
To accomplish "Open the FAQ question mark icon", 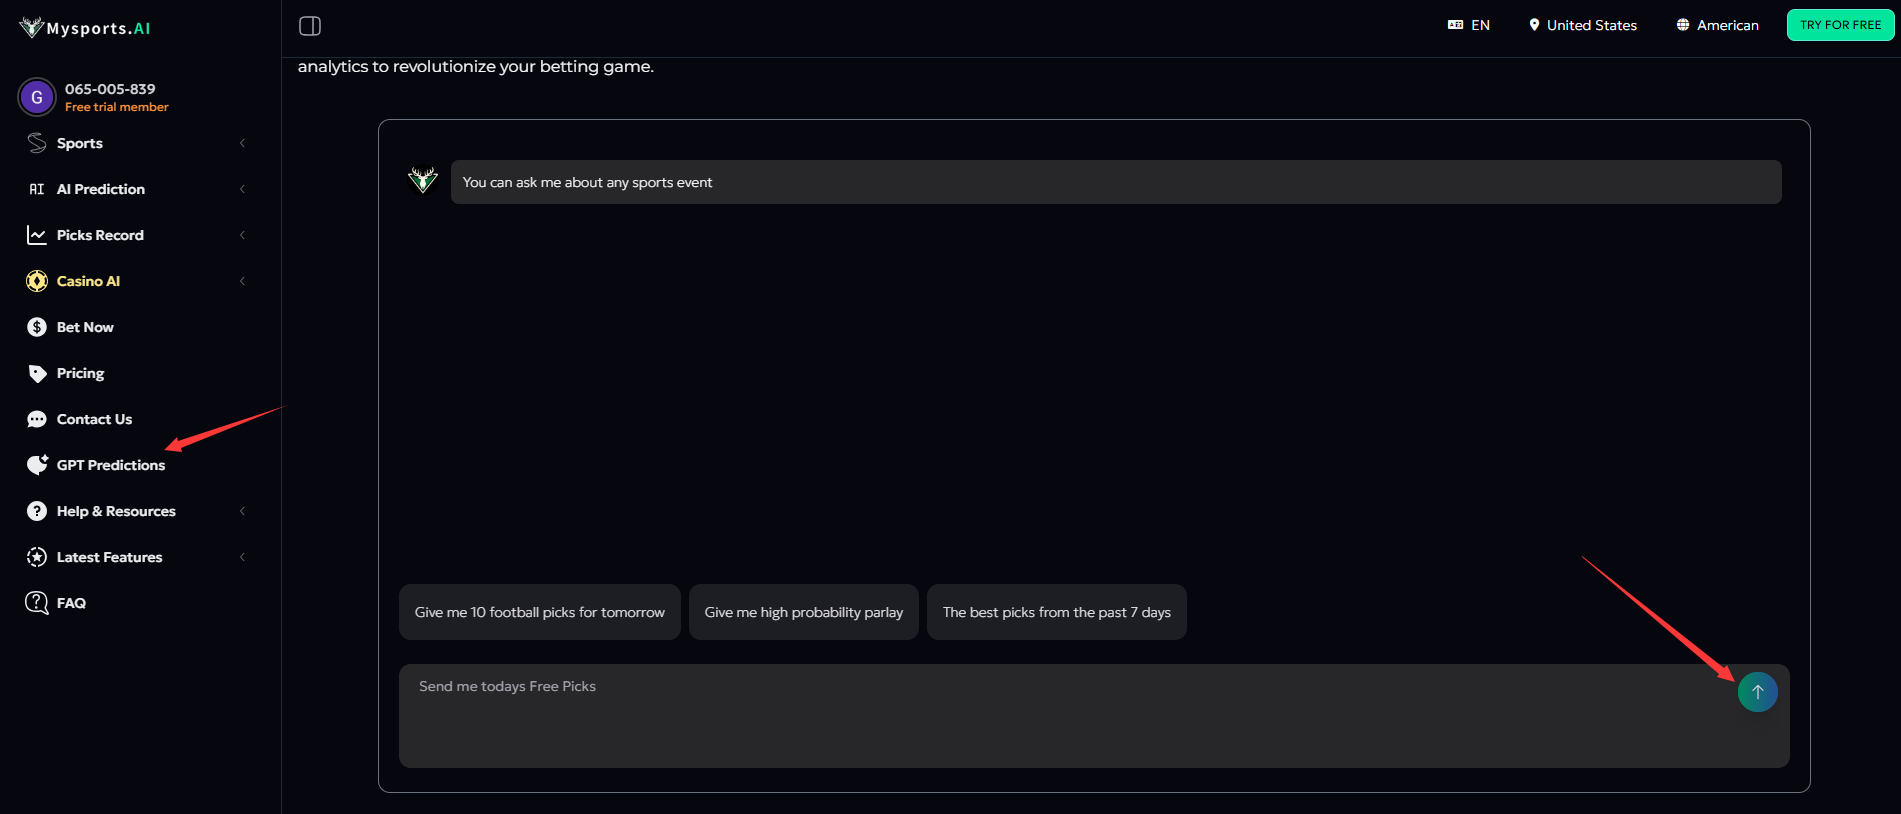I will (x=37, y=603).
